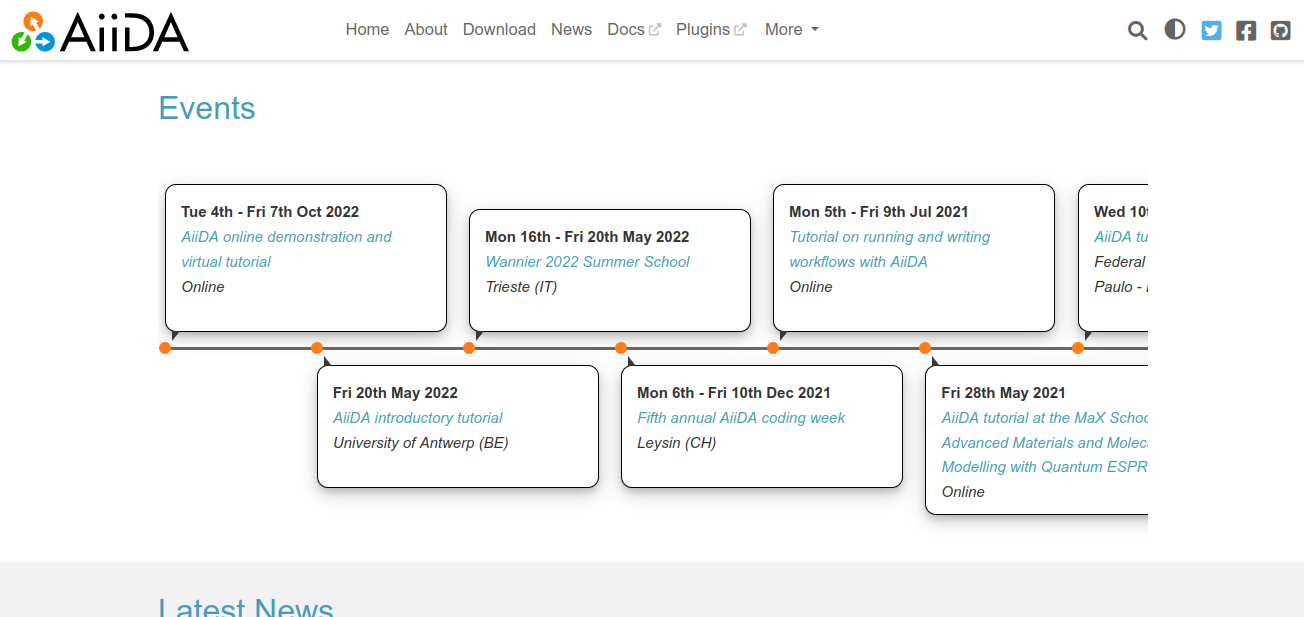1304x617 pixels.
Task: Click 'Online' in the Fri 28th May 2021 card
Action: pyautogui.click(x=963, y=492)
